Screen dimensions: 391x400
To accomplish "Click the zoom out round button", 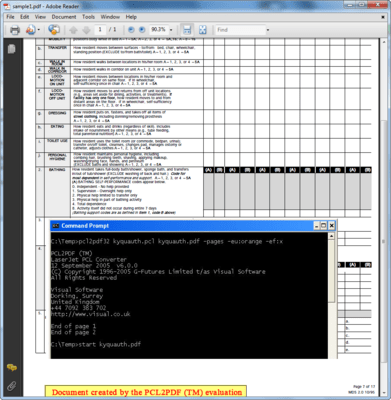I will click(131, 30).
